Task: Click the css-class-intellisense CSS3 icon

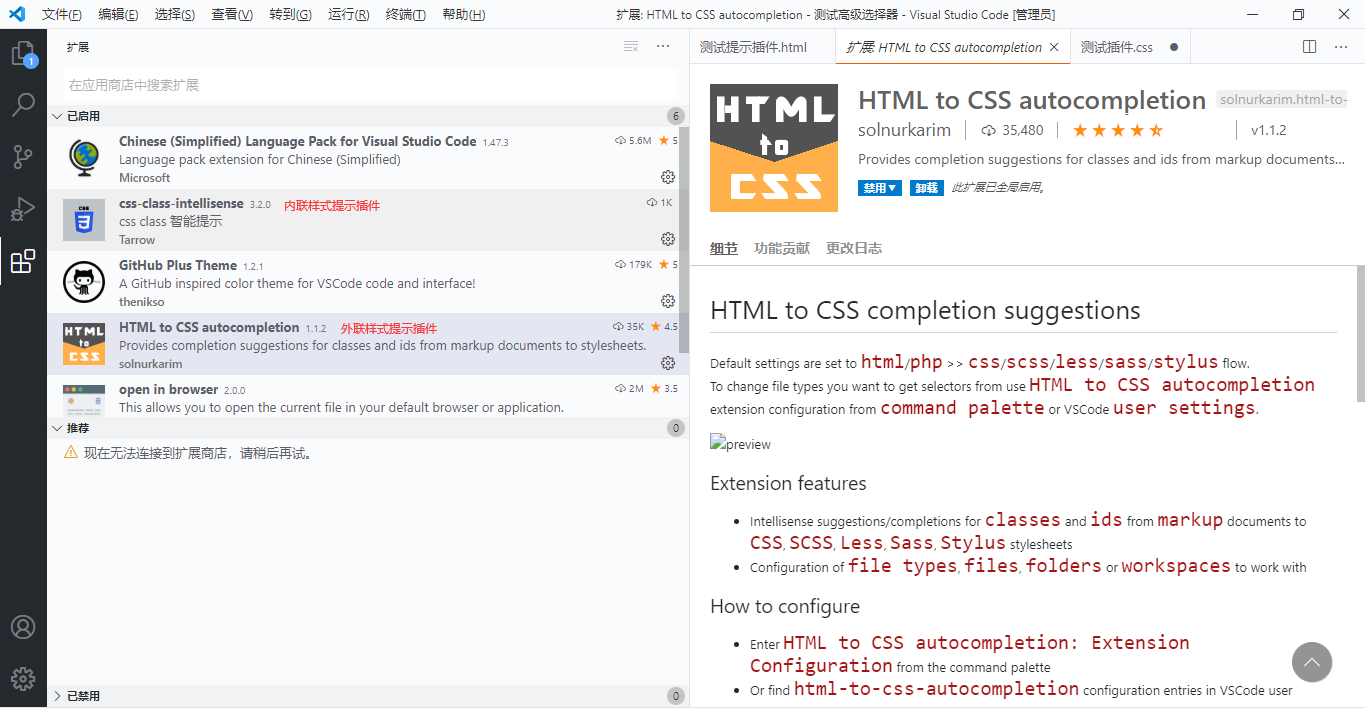Action: click(84, 220)
